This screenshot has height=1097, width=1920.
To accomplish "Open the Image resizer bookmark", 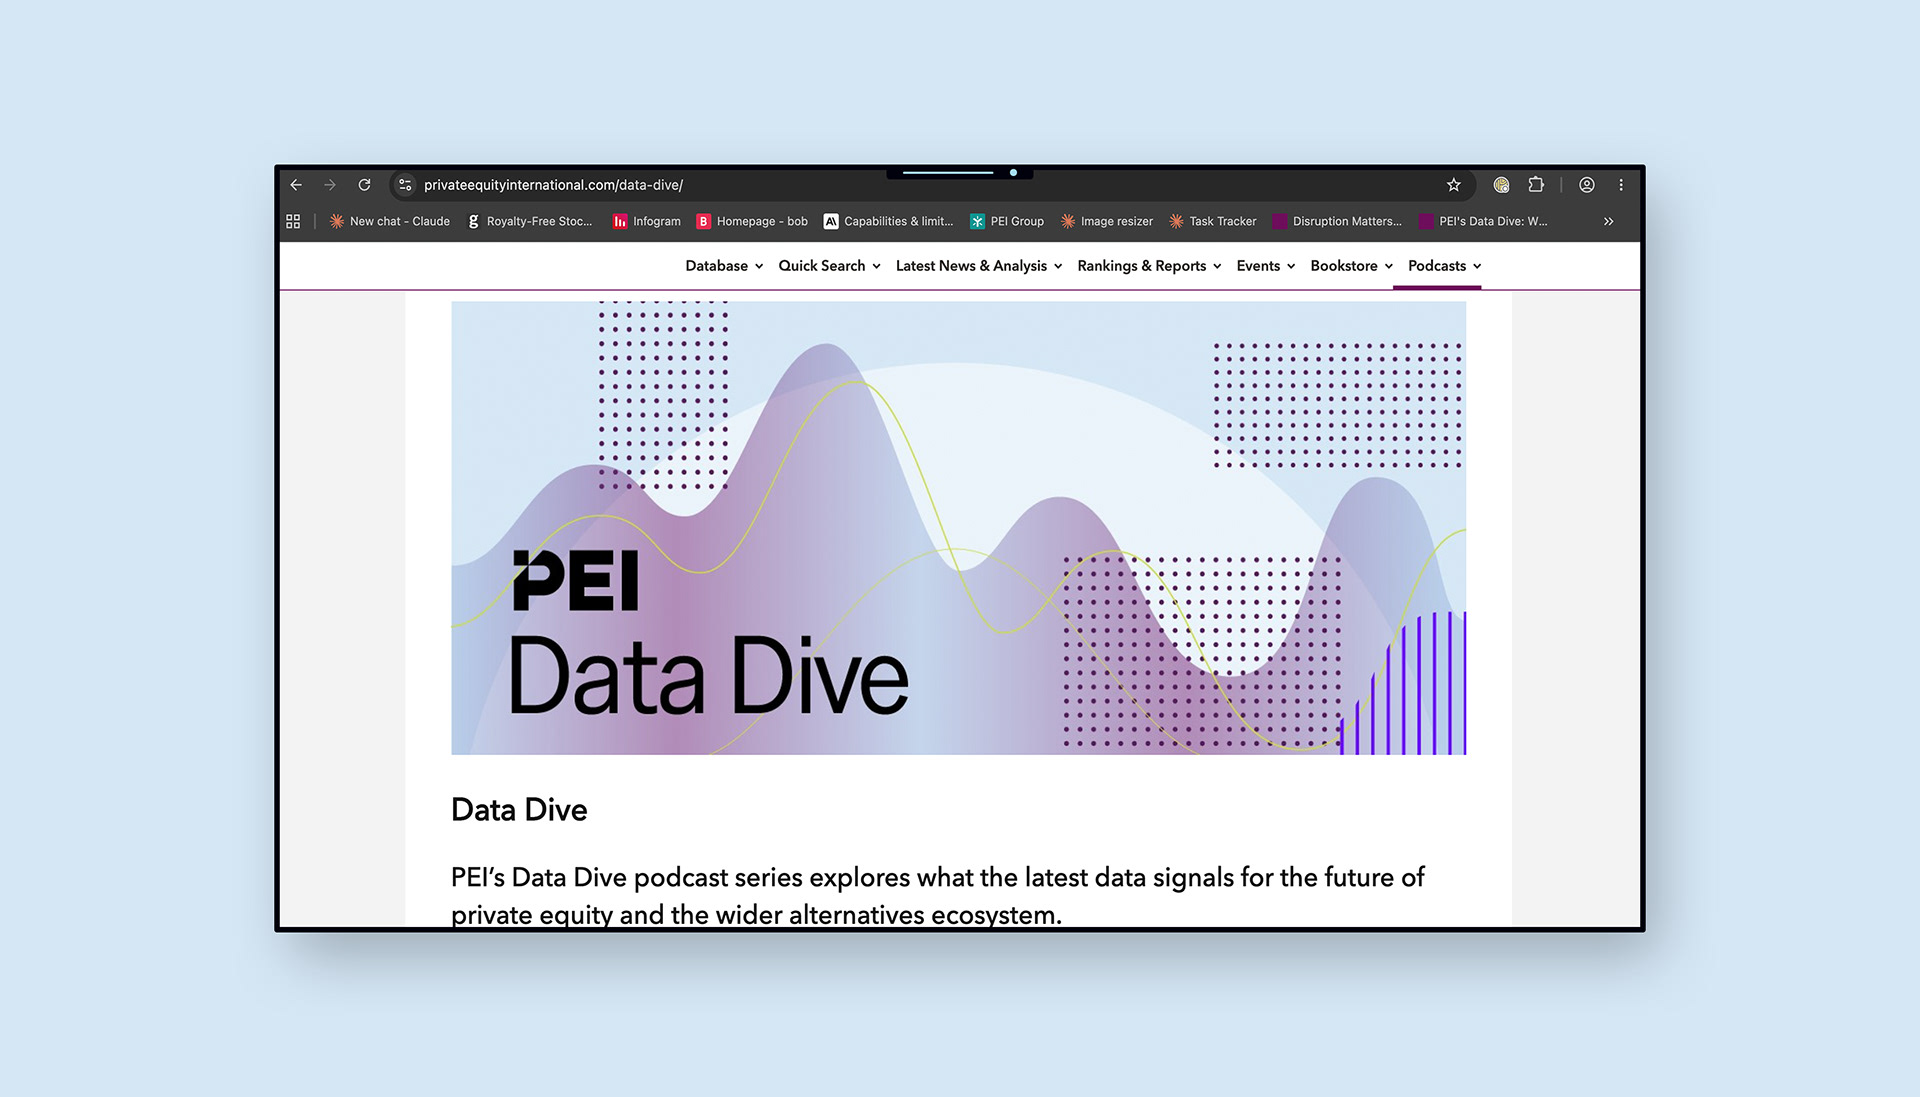I will [x=1107, y=221].
